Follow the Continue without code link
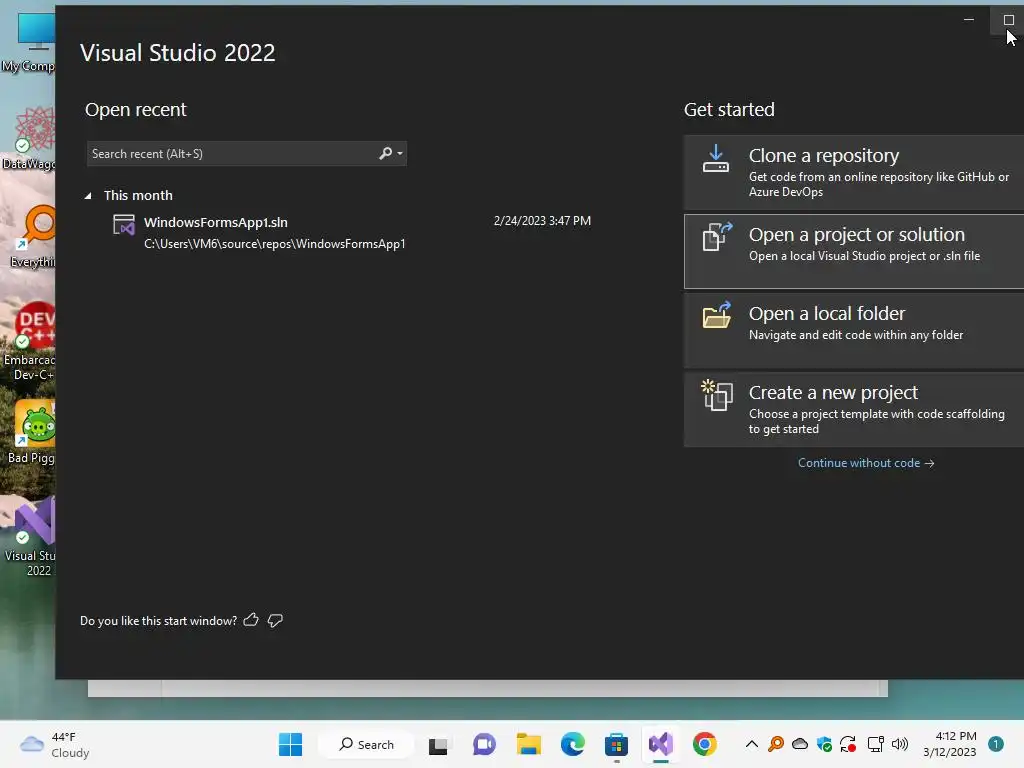 [x=866, y=463]
